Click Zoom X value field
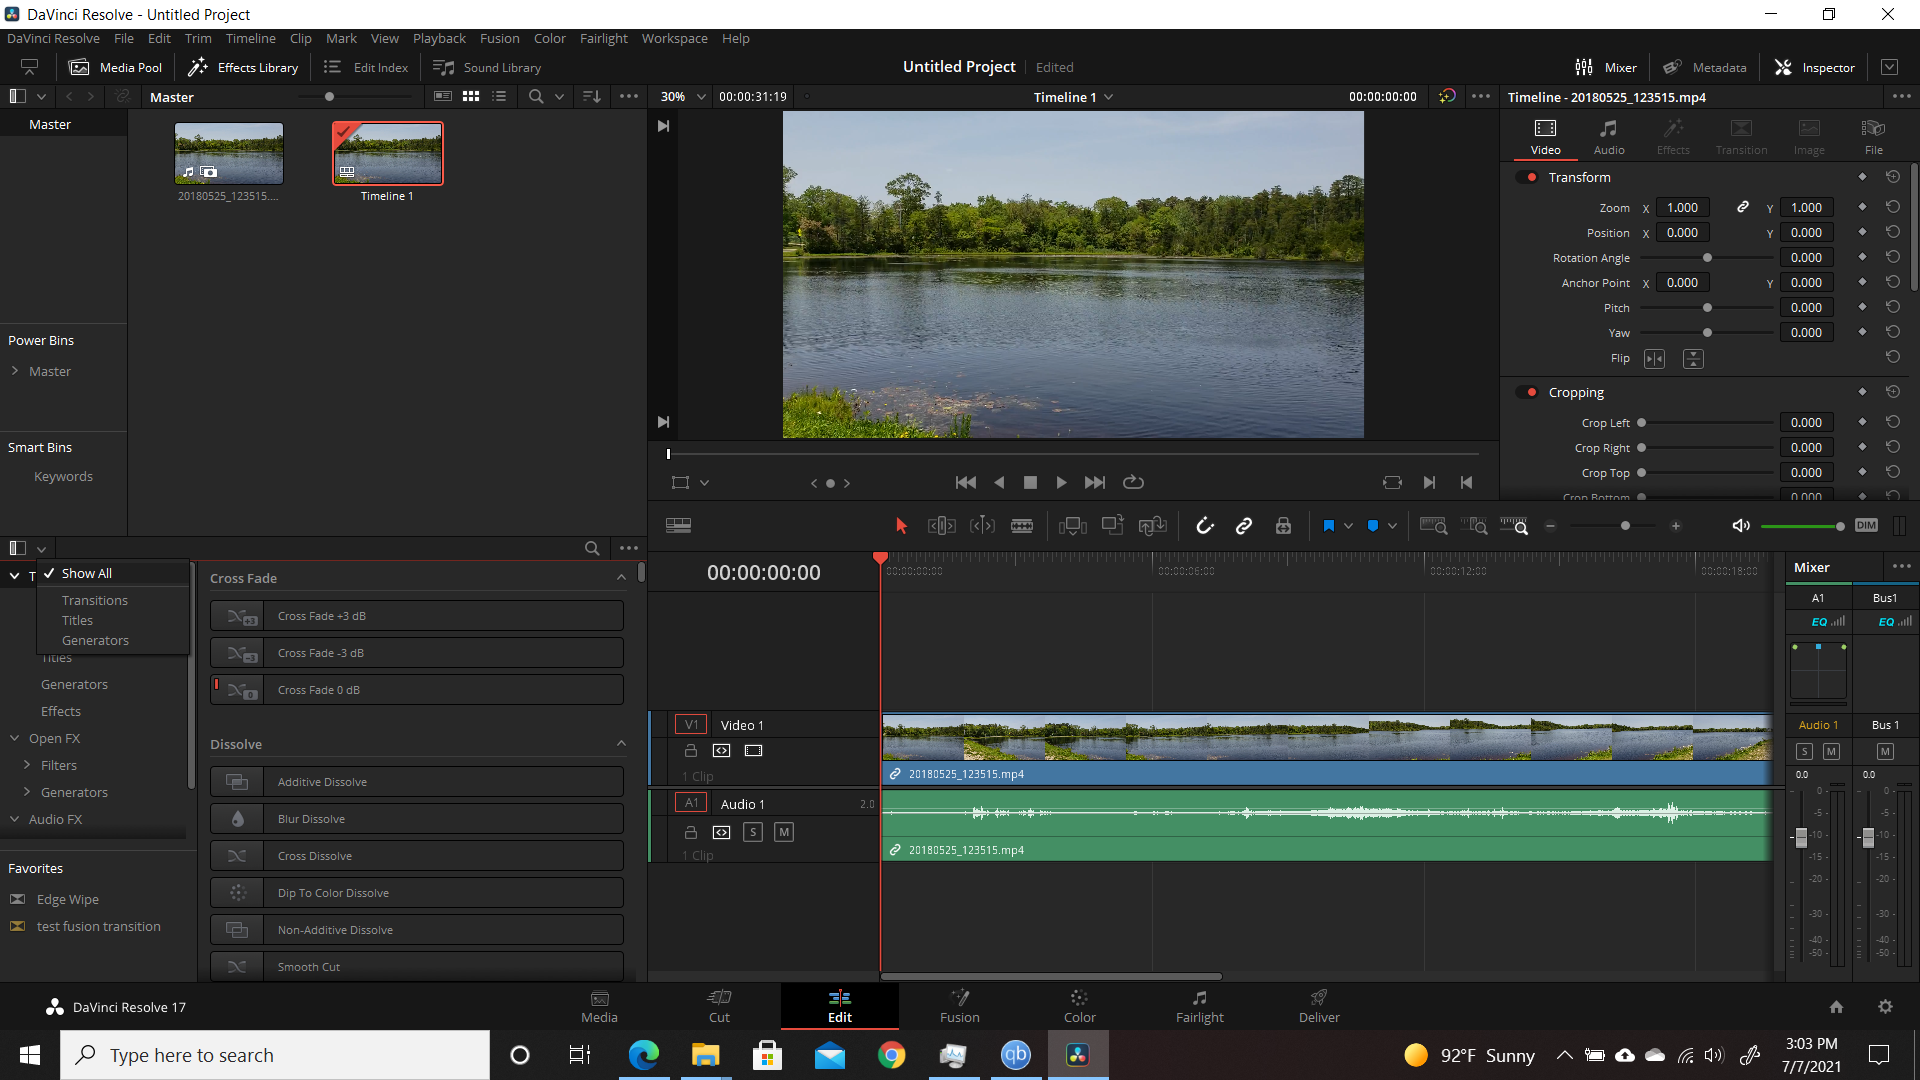 [1682, 207]
